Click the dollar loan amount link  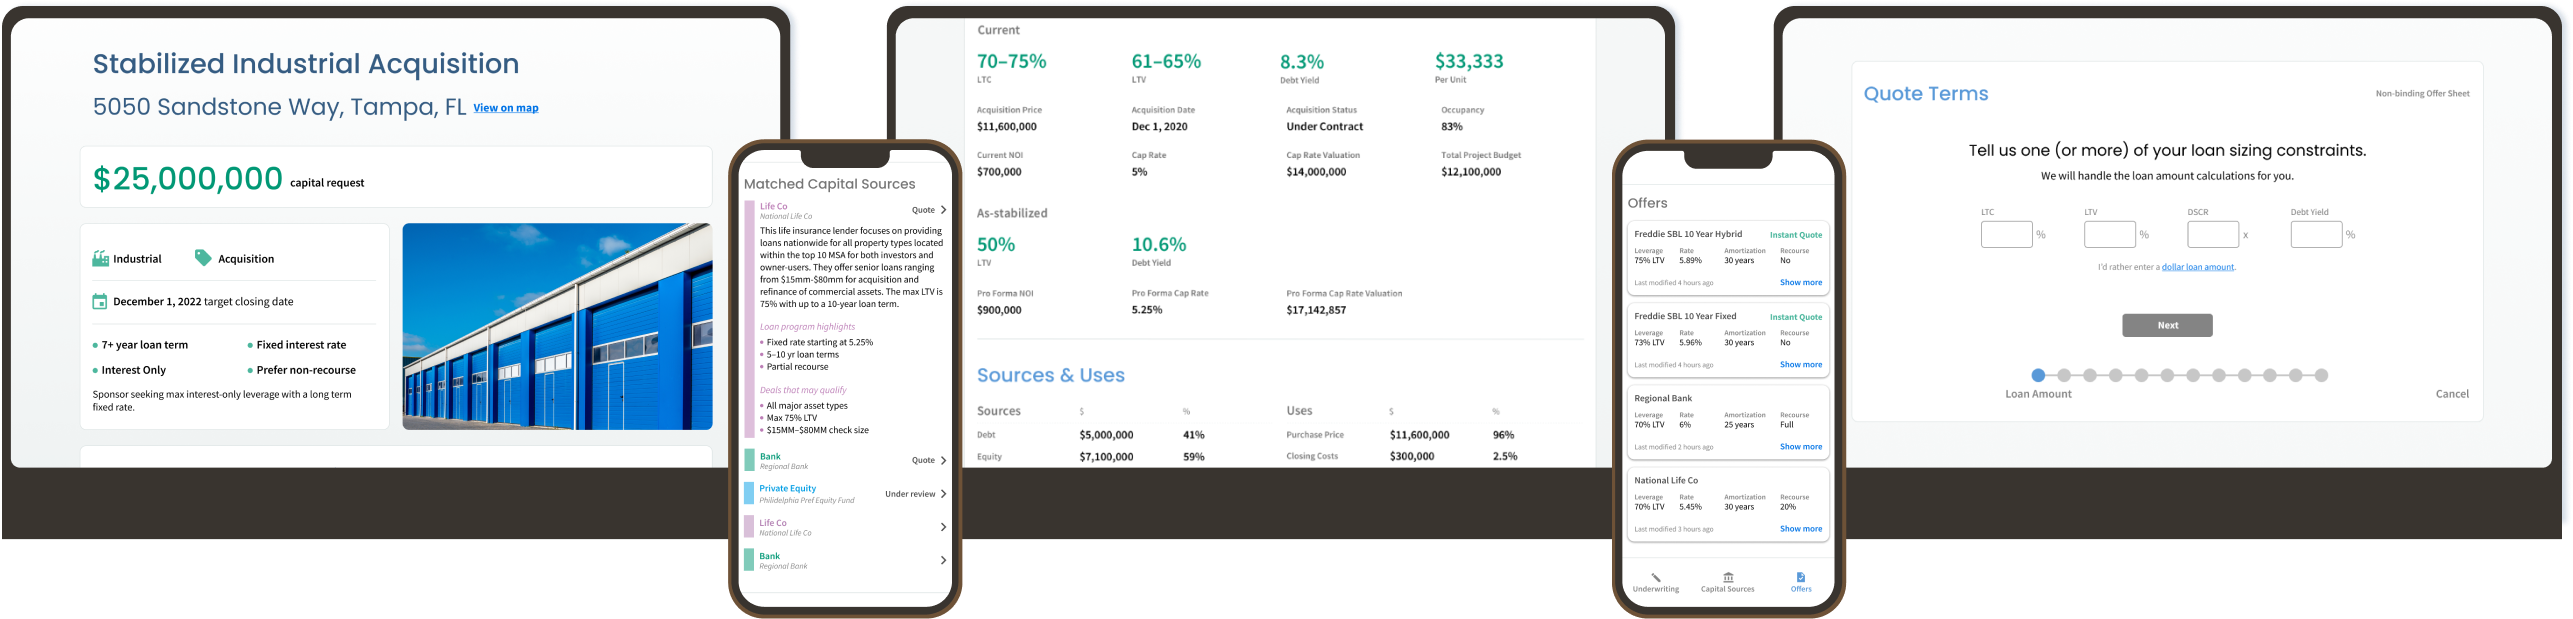point(2197,267)
